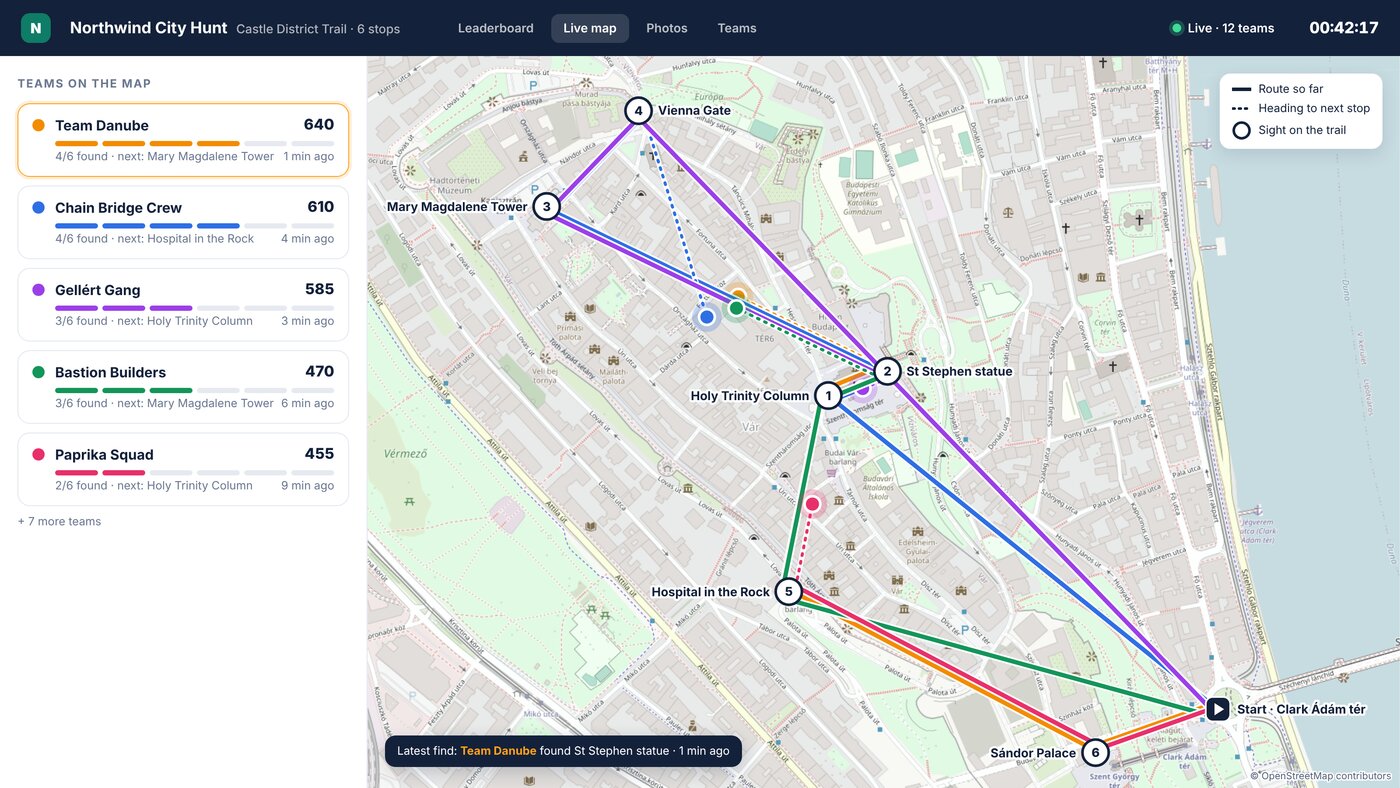Click the Northwind City Hunt title

tap(149, 28)
